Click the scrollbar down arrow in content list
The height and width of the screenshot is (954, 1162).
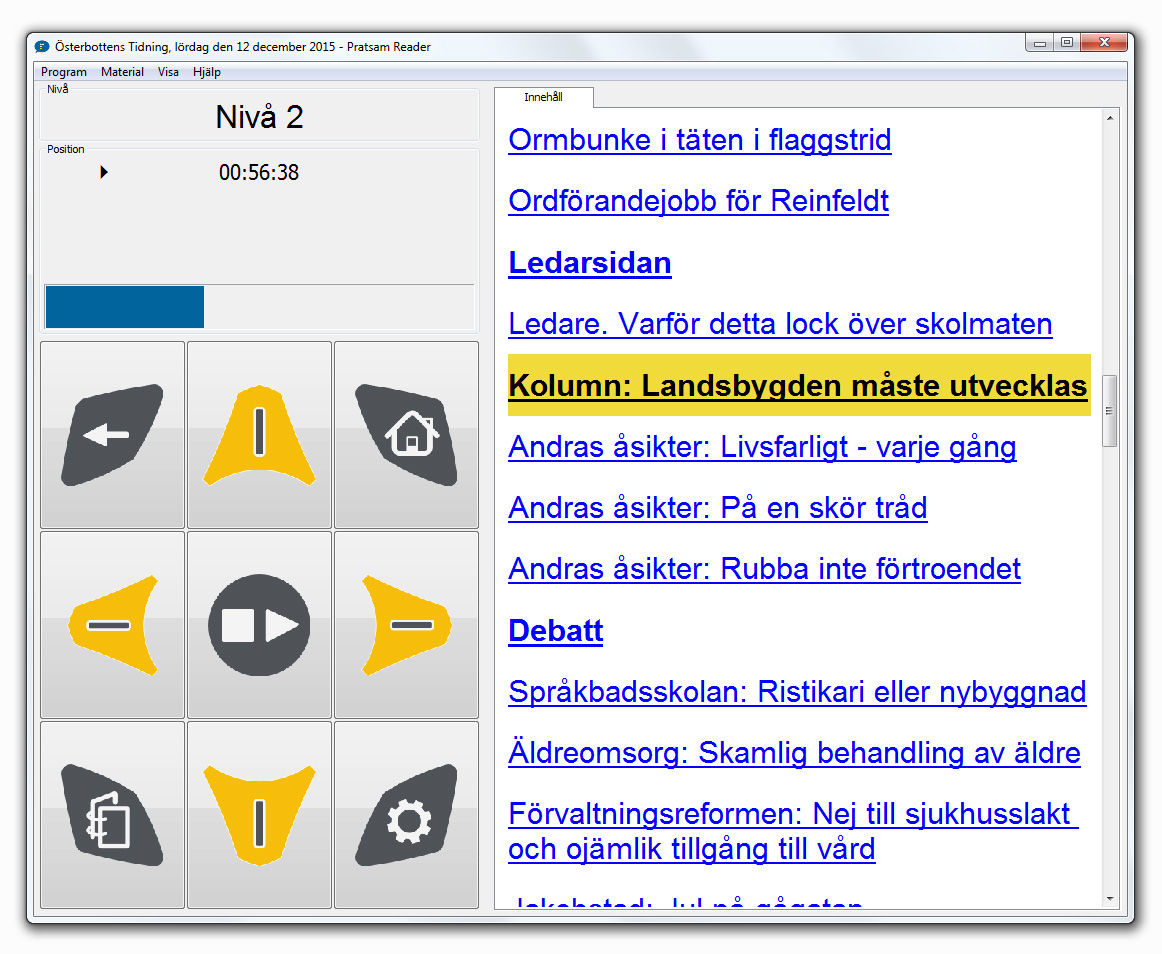coord(1109,899)
